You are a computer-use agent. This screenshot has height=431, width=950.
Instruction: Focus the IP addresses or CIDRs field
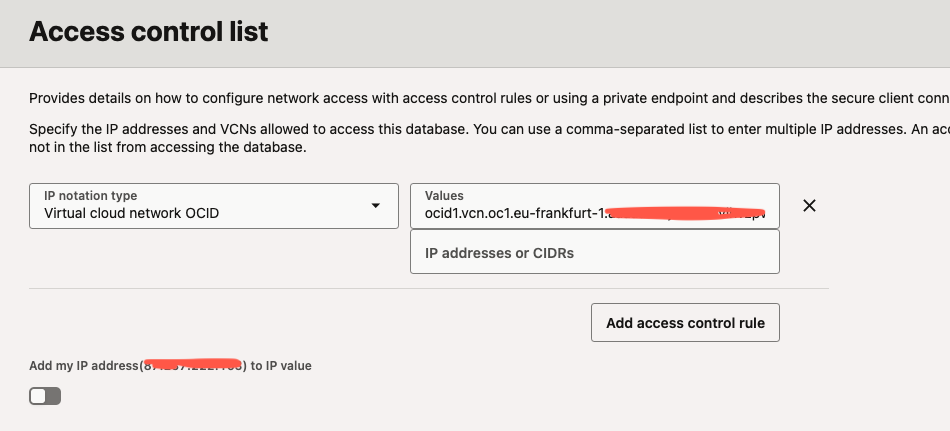594,252
